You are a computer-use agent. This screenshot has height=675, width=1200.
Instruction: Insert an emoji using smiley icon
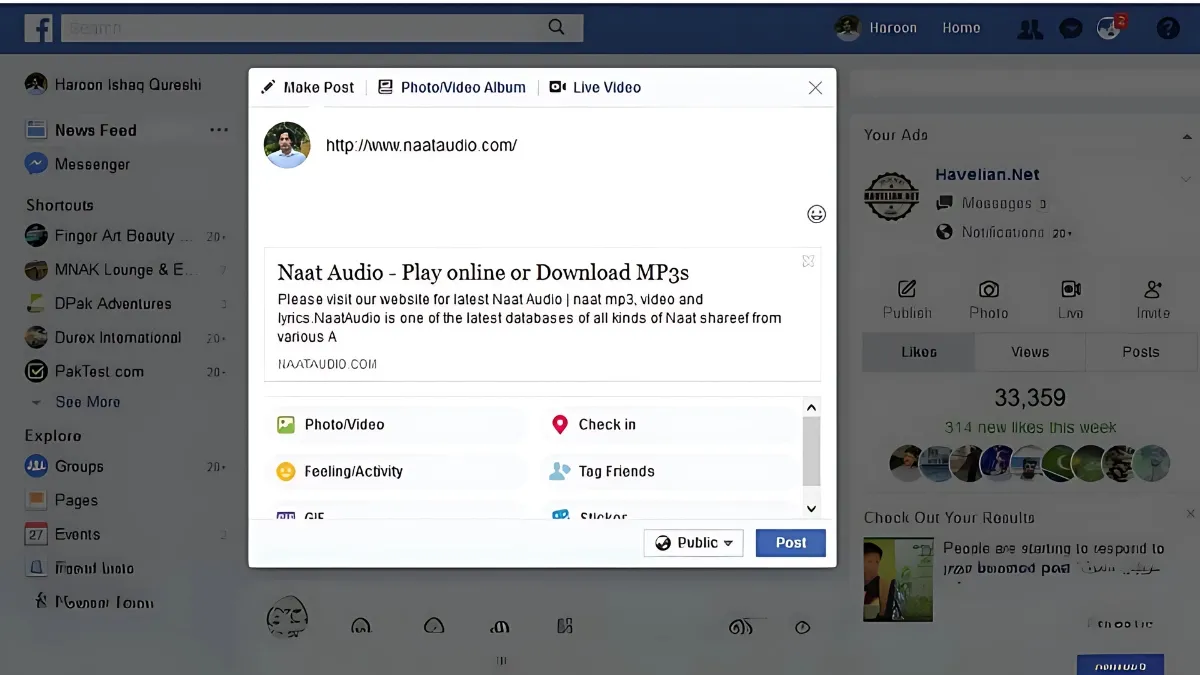(x=816, y=214)
